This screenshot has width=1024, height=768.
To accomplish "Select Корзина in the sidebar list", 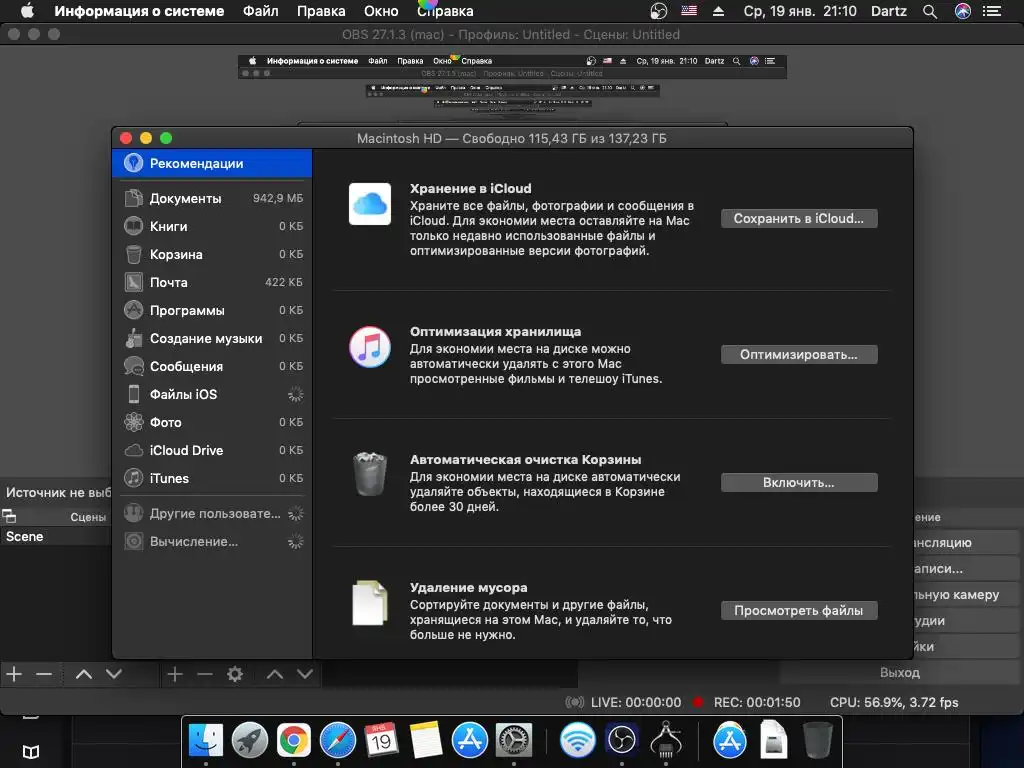I will [x=212, y=254].
